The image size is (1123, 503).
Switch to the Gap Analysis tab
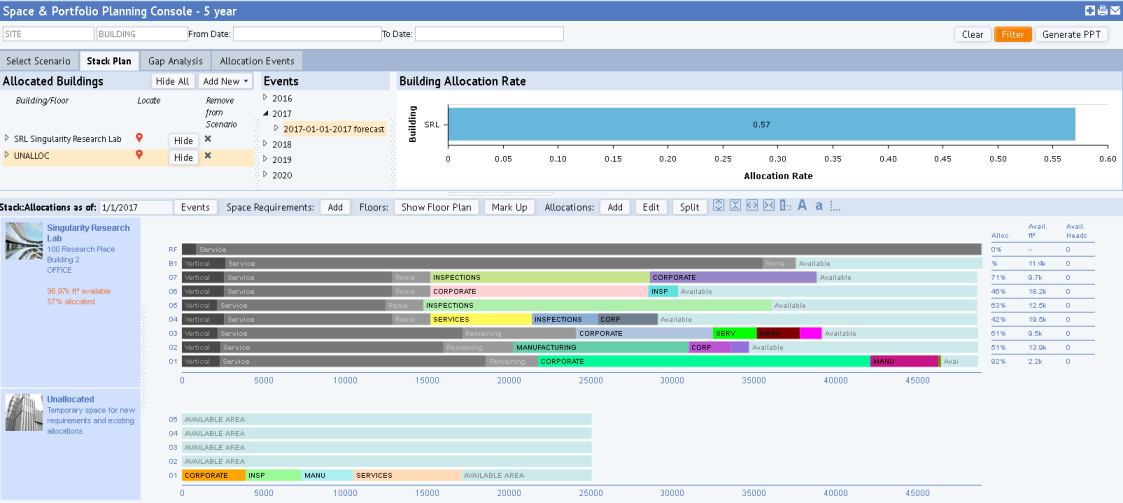coord(174,61)
